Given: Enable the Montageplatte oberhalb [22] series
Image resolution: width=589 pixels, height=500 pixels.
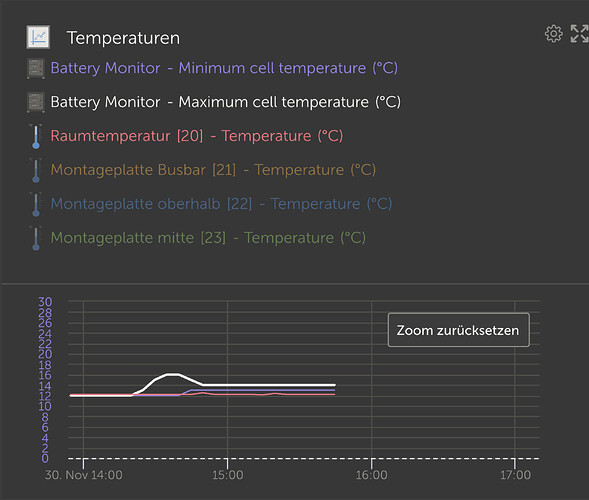Looking at the screenshot, I should (221, 204).
